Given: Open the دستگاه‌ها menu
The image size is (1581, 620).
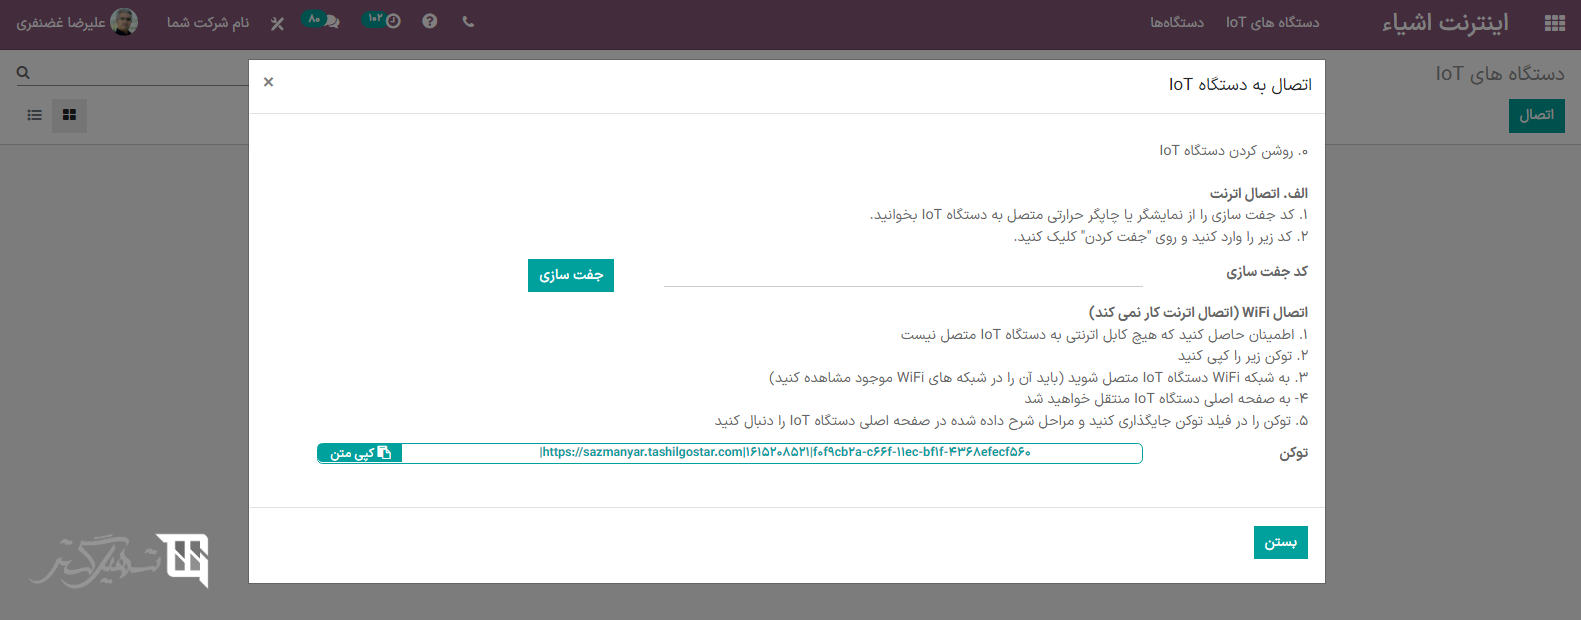Looking at the screenshot, I should pos(1176,22).
